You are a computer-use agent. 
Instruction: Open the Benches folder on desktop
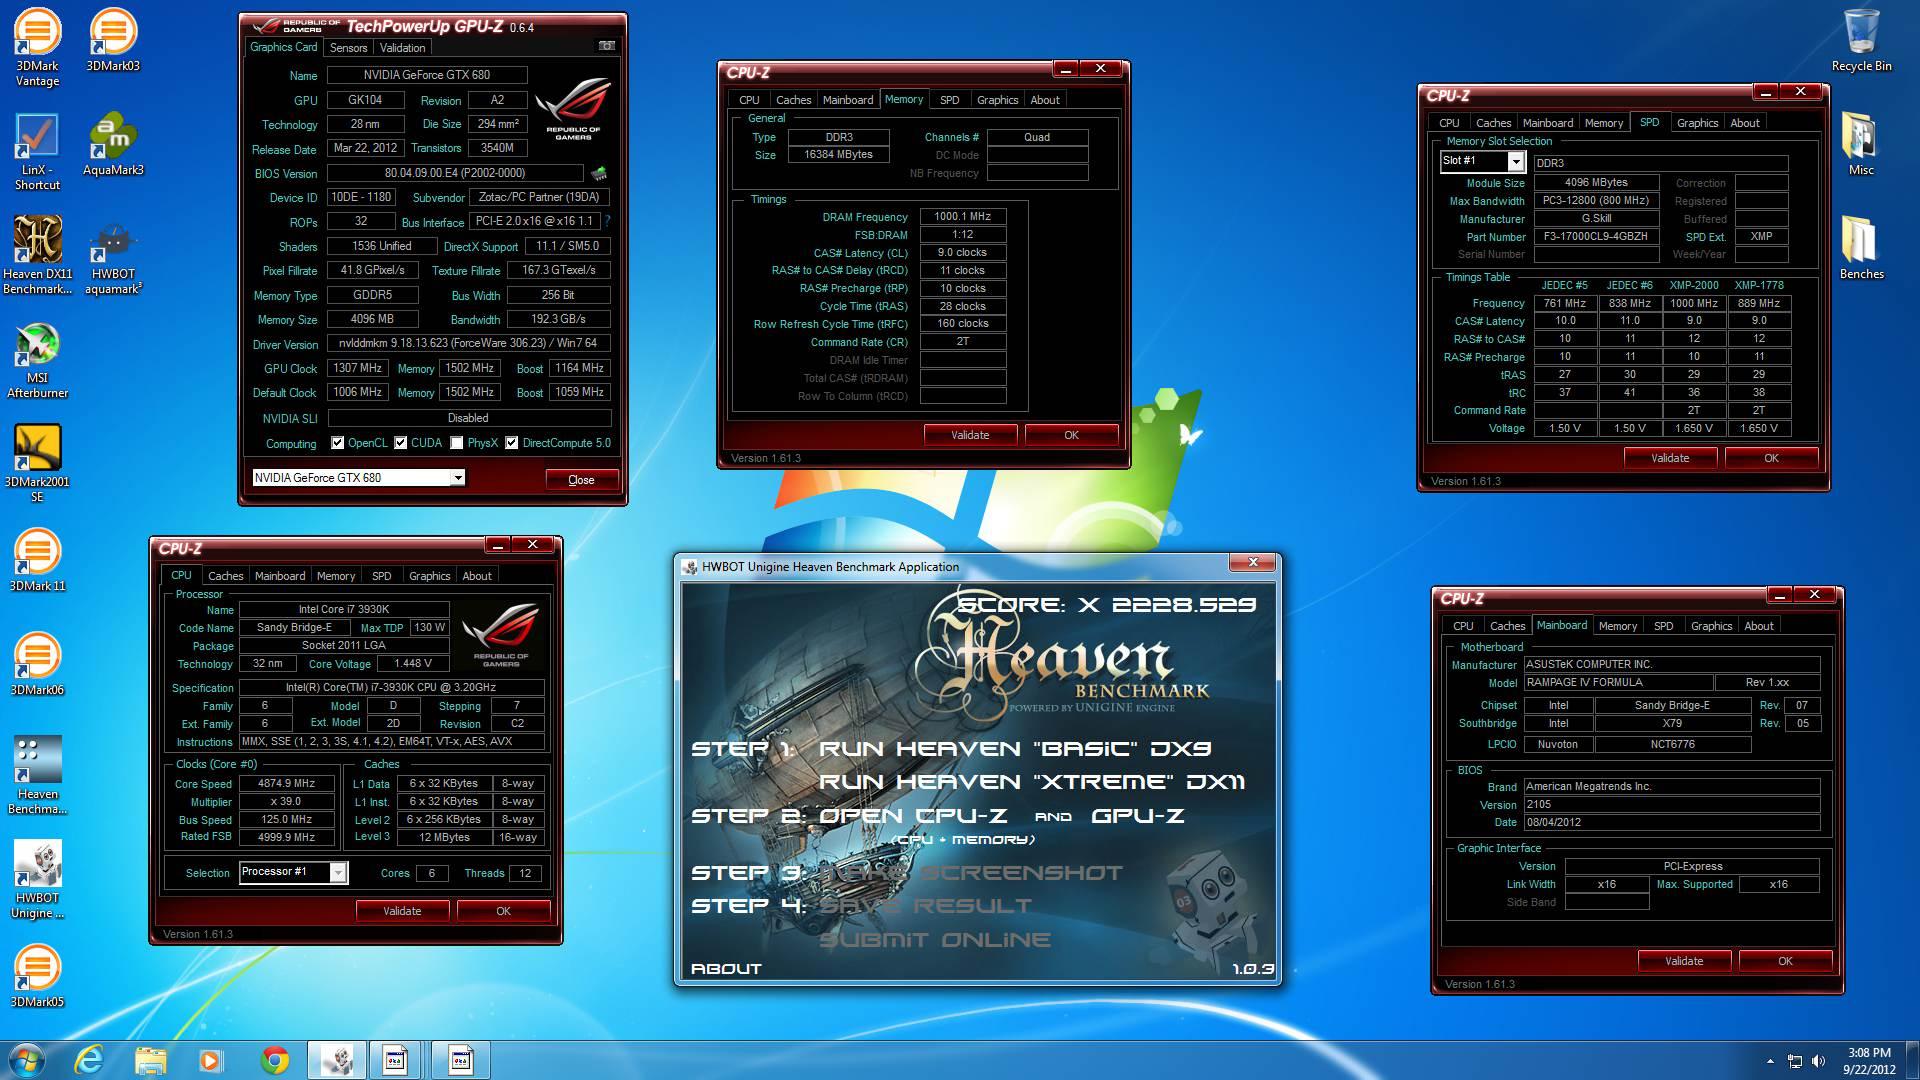point(1861,248)
